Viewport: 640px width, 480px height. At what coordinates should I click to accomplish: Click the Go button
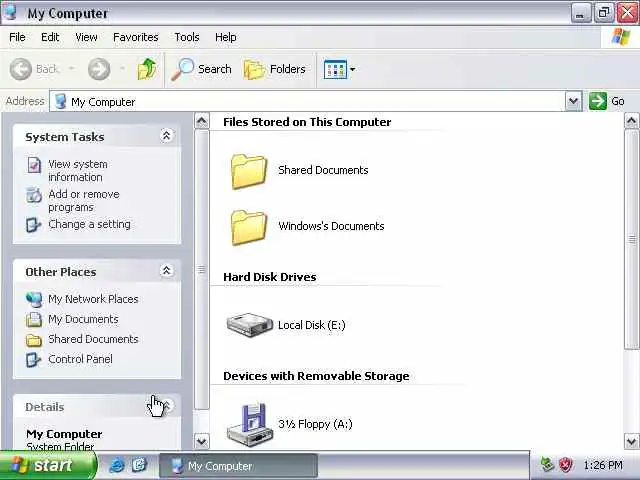(607, 101)
